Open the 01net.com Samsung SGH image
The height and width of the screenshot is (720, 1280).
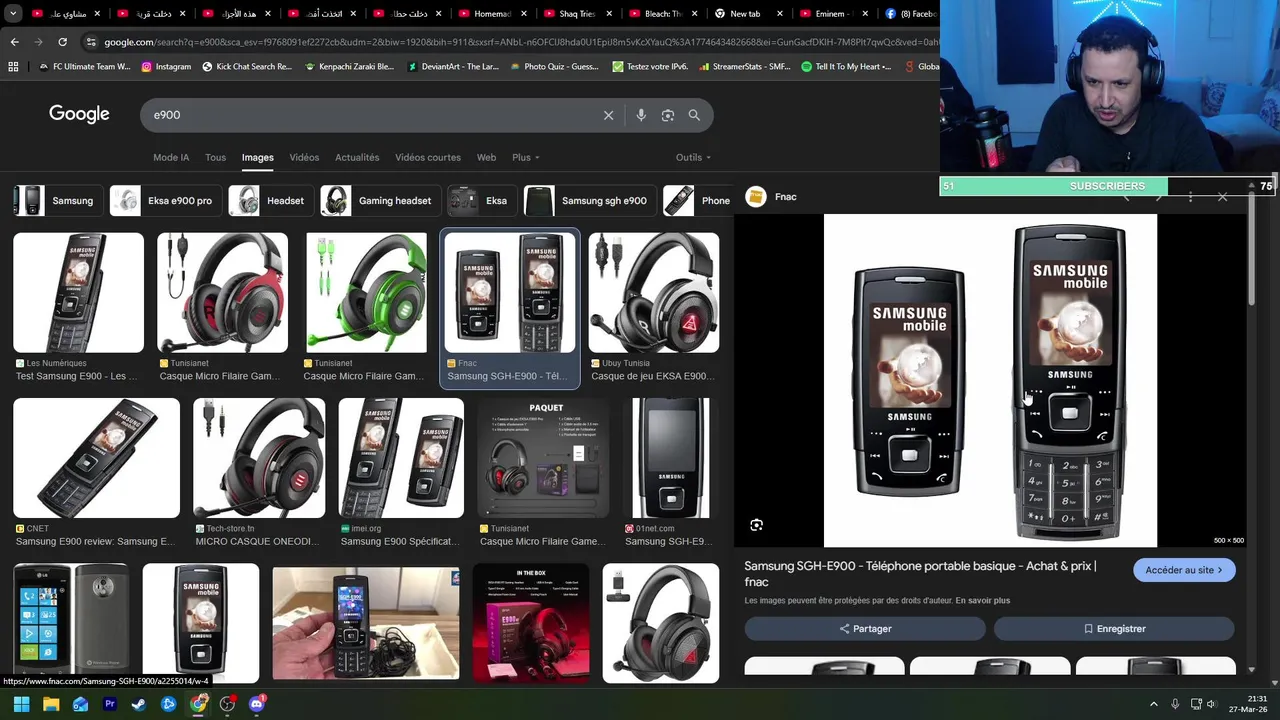[670, 458]
